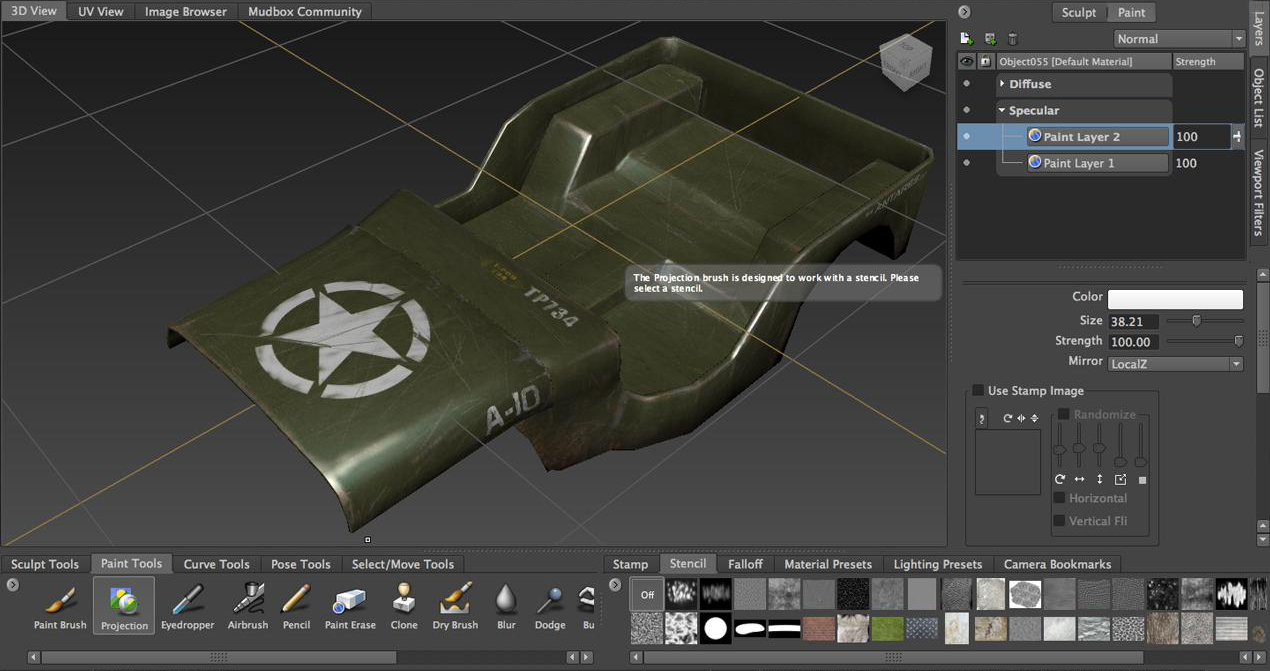Click the Paint layers mode button
The height and width of the screenshot is (671, 1270).
1132,12
